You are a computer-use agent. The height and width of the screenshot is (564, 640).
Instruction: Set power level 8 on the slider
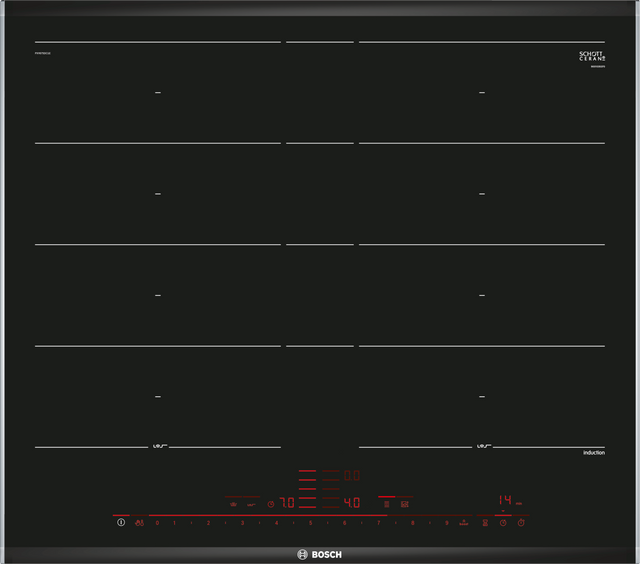coord(412,523)
